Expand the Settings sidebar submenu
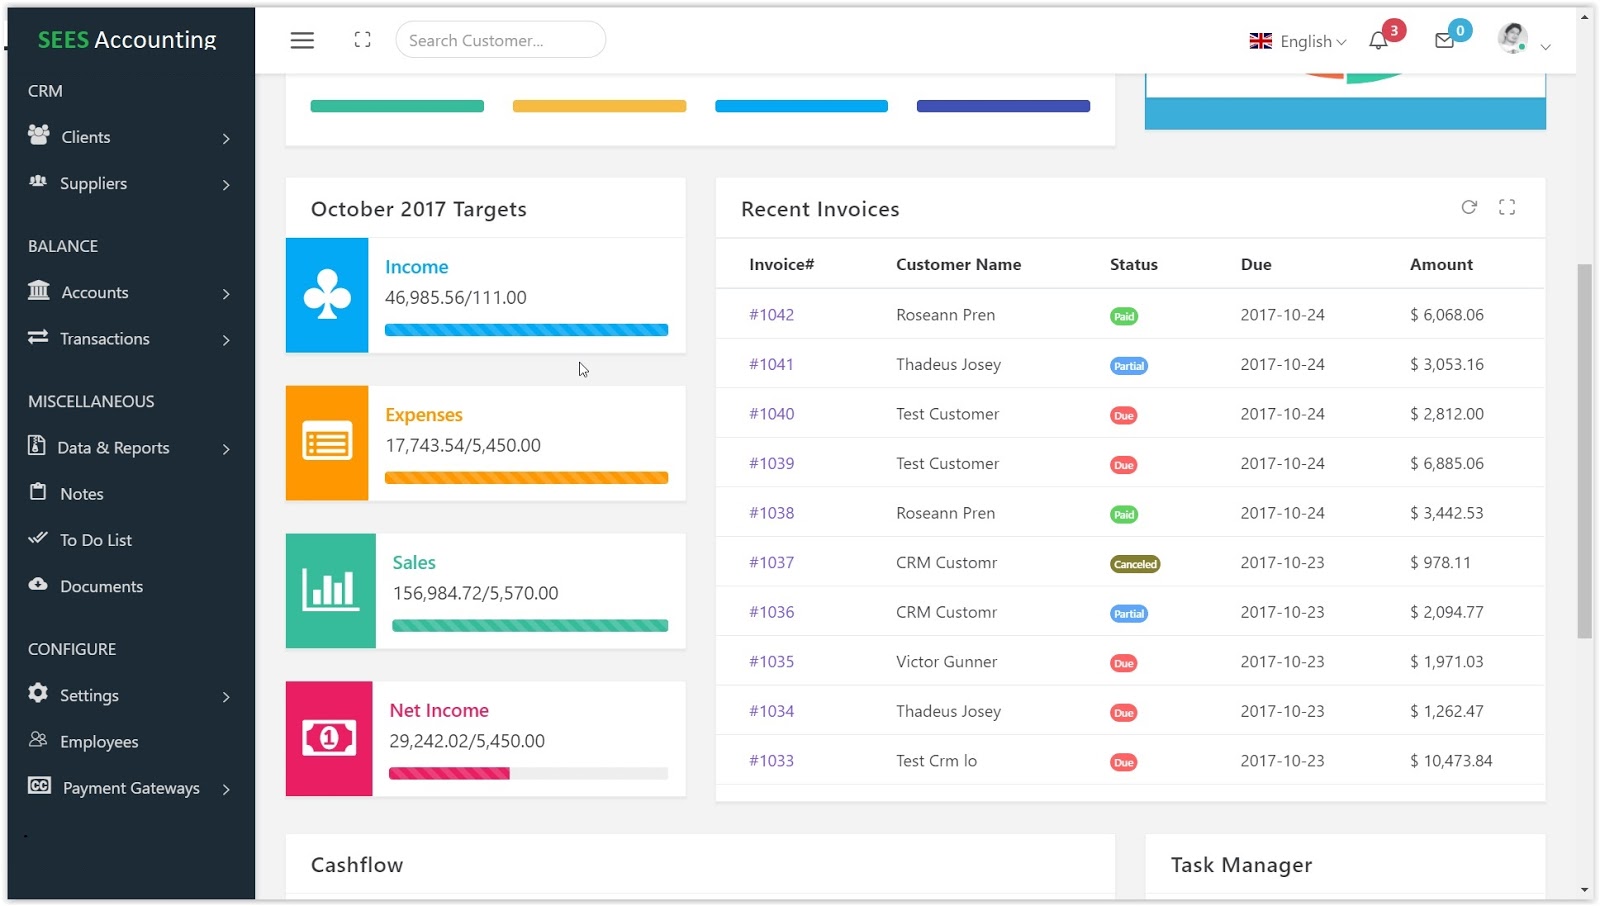The width and height of the screenshot is (1600, 906). pos(227,696)
